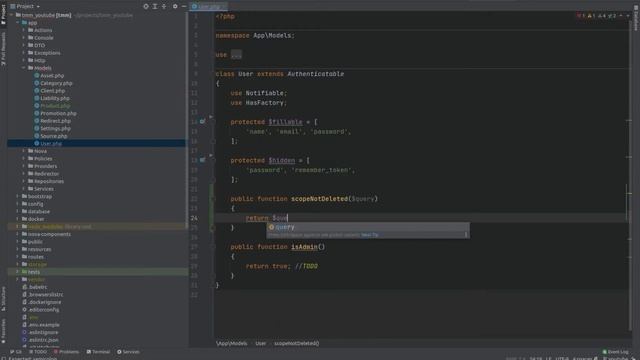The image size is (640, 360).
Task: Open Asset.php in the project tree
Action: tap(49, 76)
